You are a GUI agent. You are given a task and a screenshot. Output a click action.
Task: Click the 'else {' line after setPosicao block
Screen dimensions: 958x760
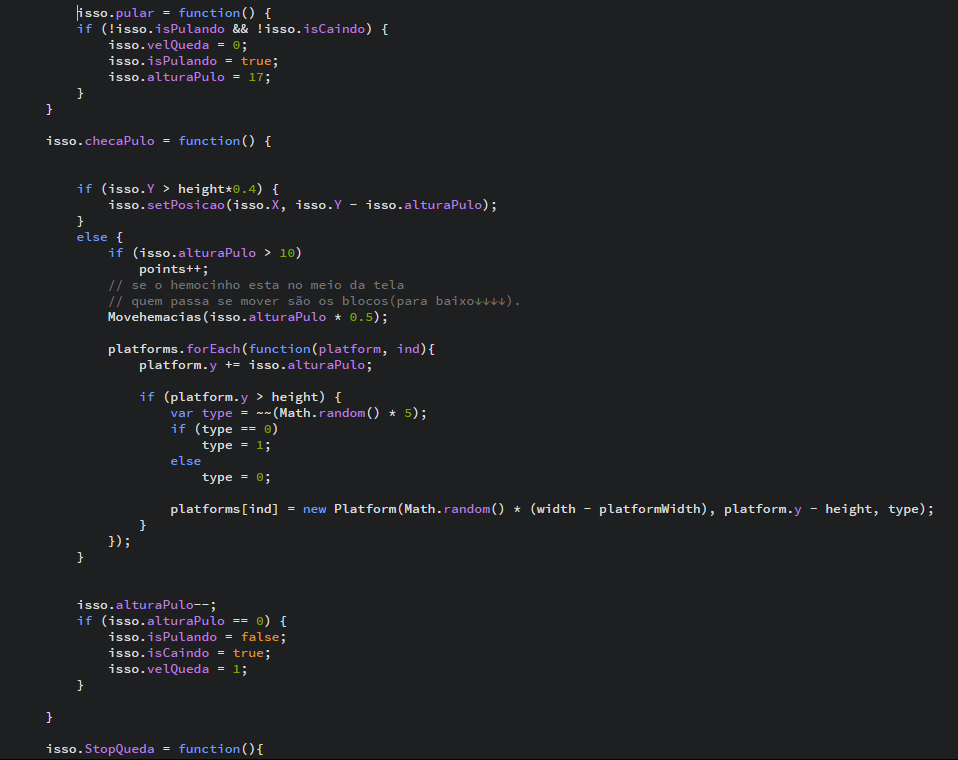point(100,236)
